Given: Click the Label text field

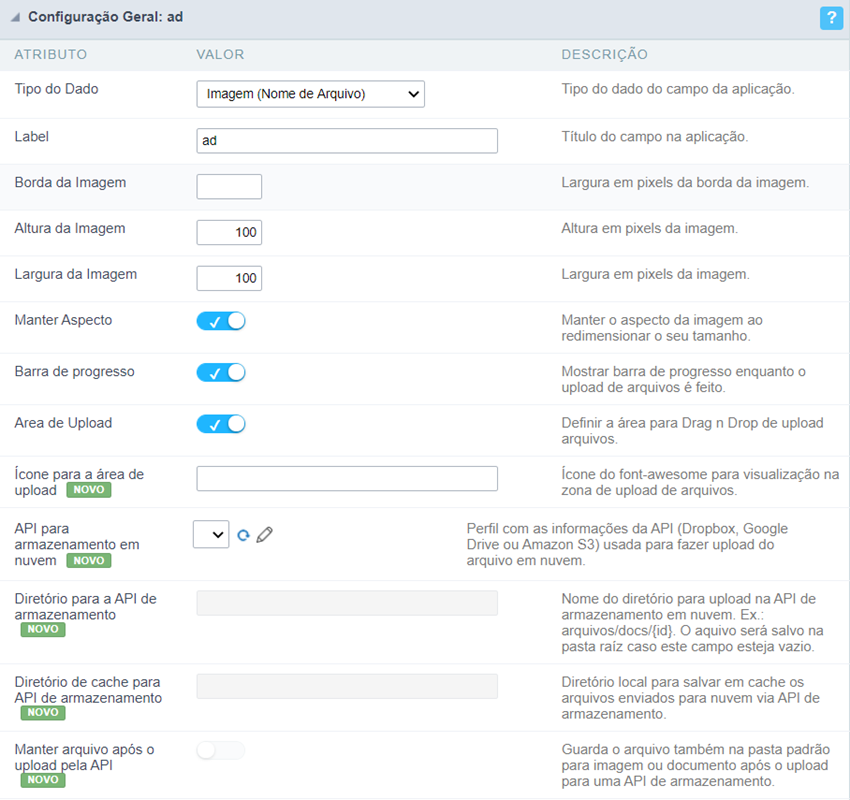Looking at the screenshot, I should 347,141.
